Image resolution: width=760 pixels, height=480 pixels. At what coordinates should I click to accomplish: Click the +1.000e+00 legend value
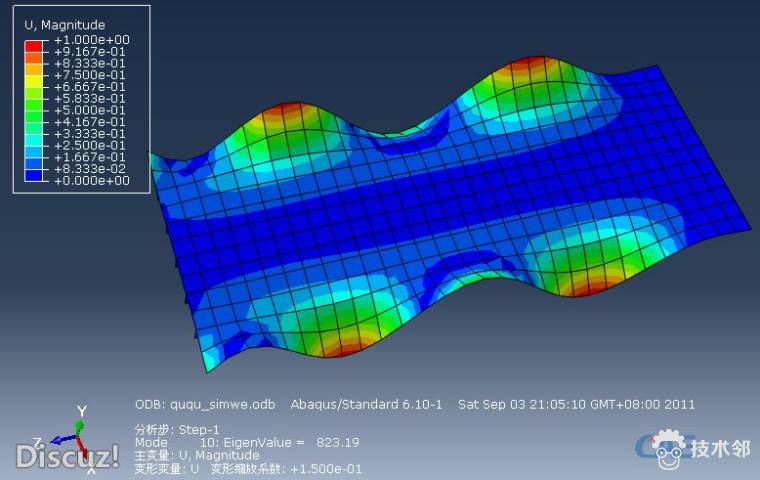pos(91,40)
